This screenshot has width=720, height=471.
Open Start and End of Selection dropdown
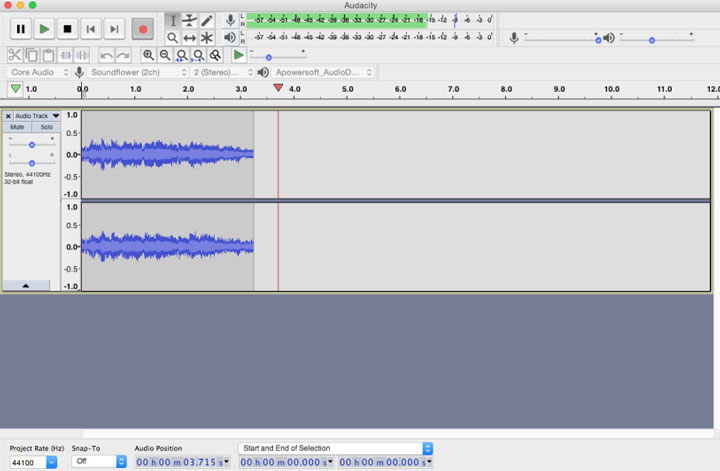[x=335, y=448]
